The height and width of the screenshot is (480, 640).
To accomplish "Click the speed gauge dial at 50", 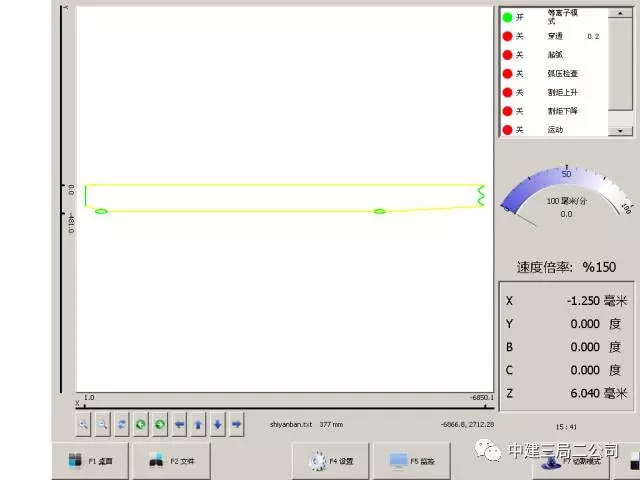I will 566,175.
